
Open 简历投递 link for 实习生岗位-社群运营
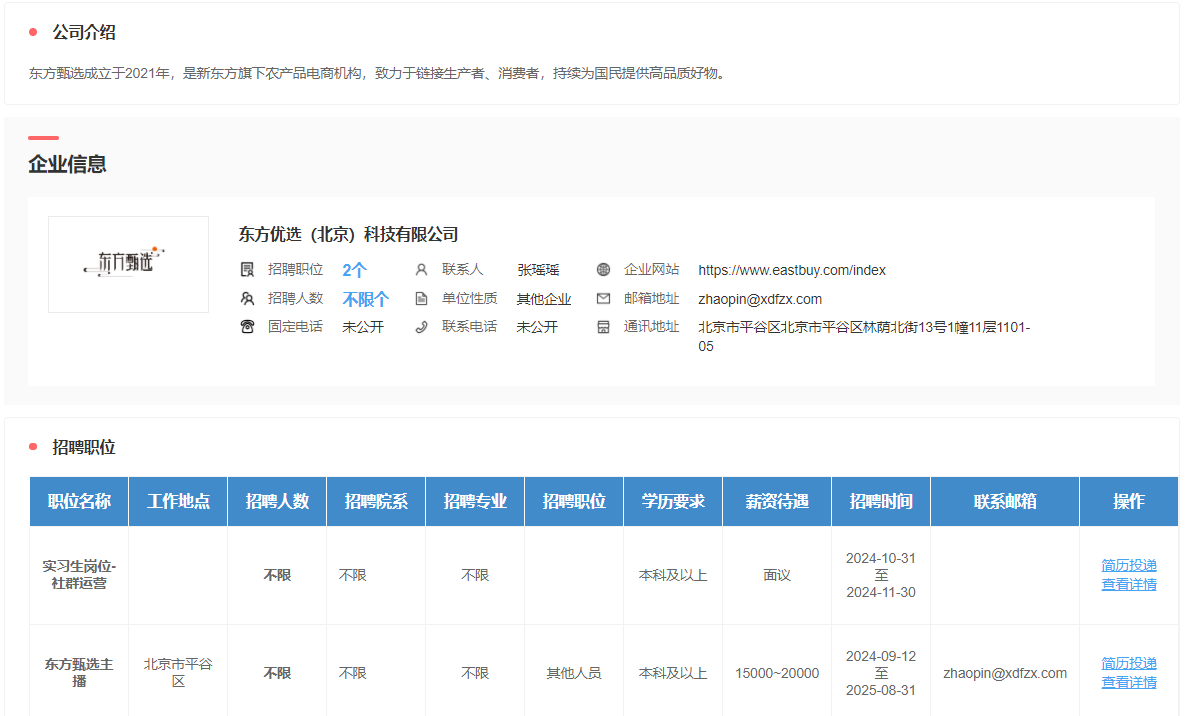coord(1129,565)
